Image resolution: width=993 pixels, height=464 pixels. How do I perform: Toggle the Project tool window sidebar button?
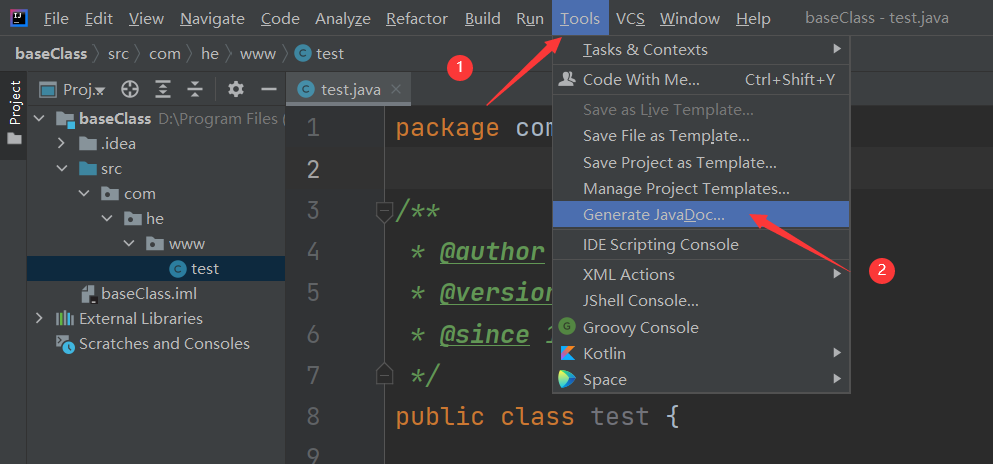click(x=14, y=112)
